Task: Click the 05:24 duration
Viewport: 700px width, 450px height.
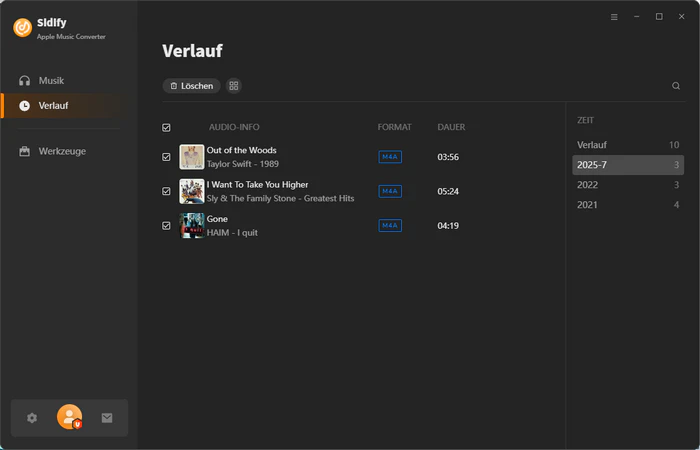Action: click(448, 192)
